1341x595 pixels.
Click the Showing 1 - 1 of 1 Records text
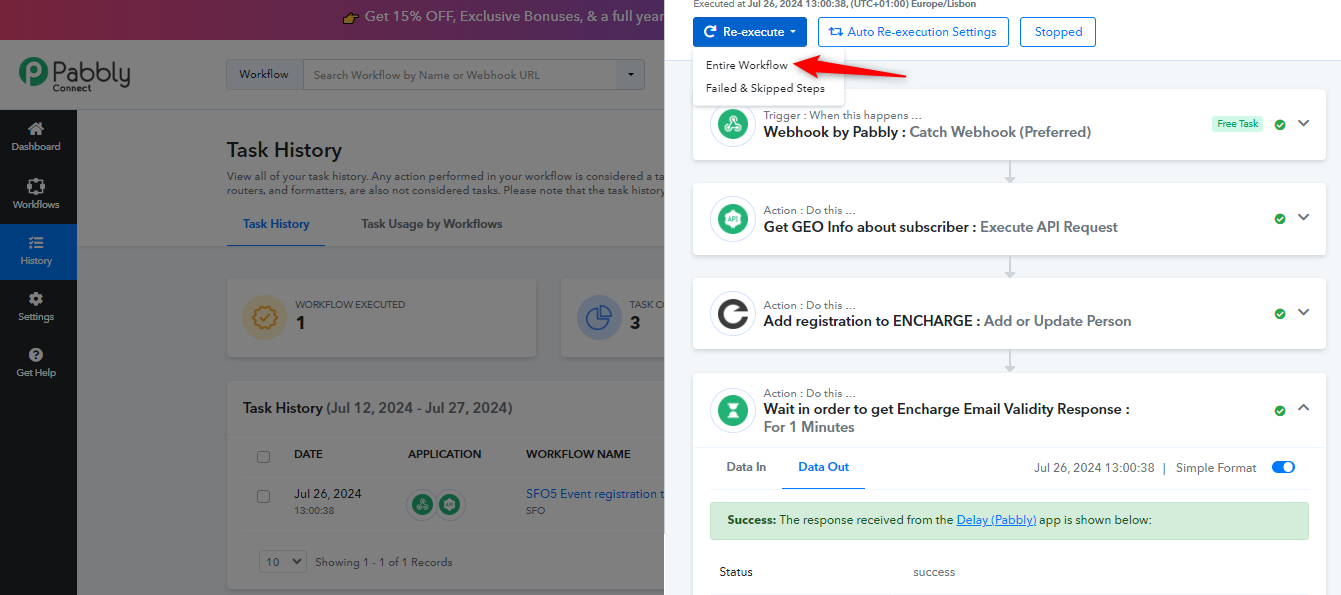click(x=384, y=562)
